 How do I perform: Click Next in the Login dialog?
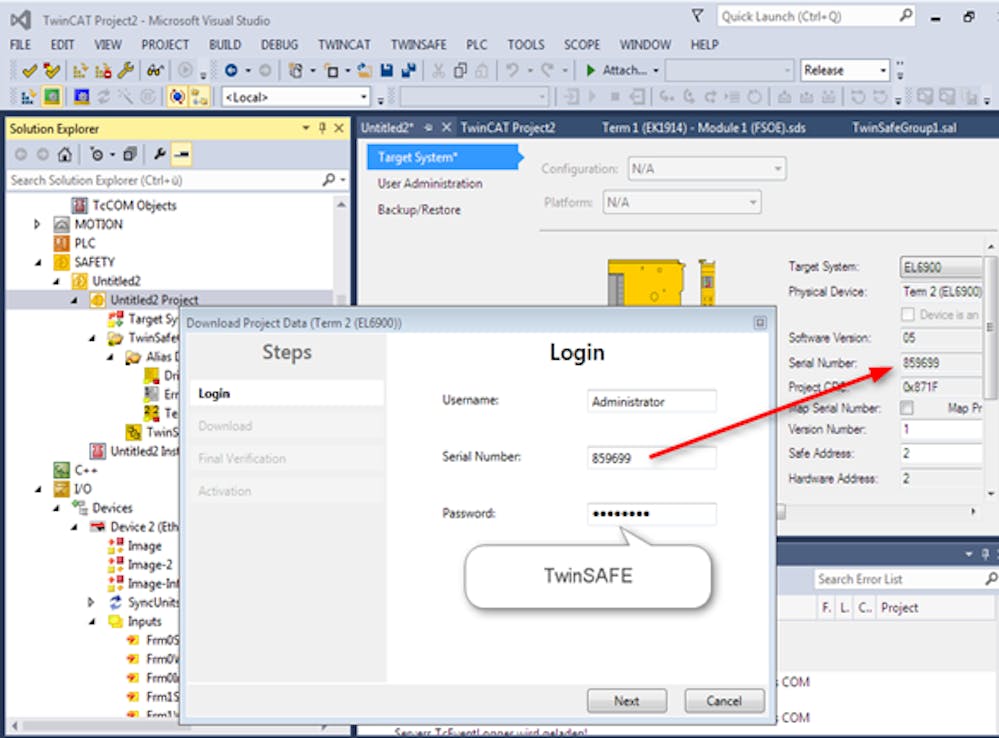[x=627, y=701]
